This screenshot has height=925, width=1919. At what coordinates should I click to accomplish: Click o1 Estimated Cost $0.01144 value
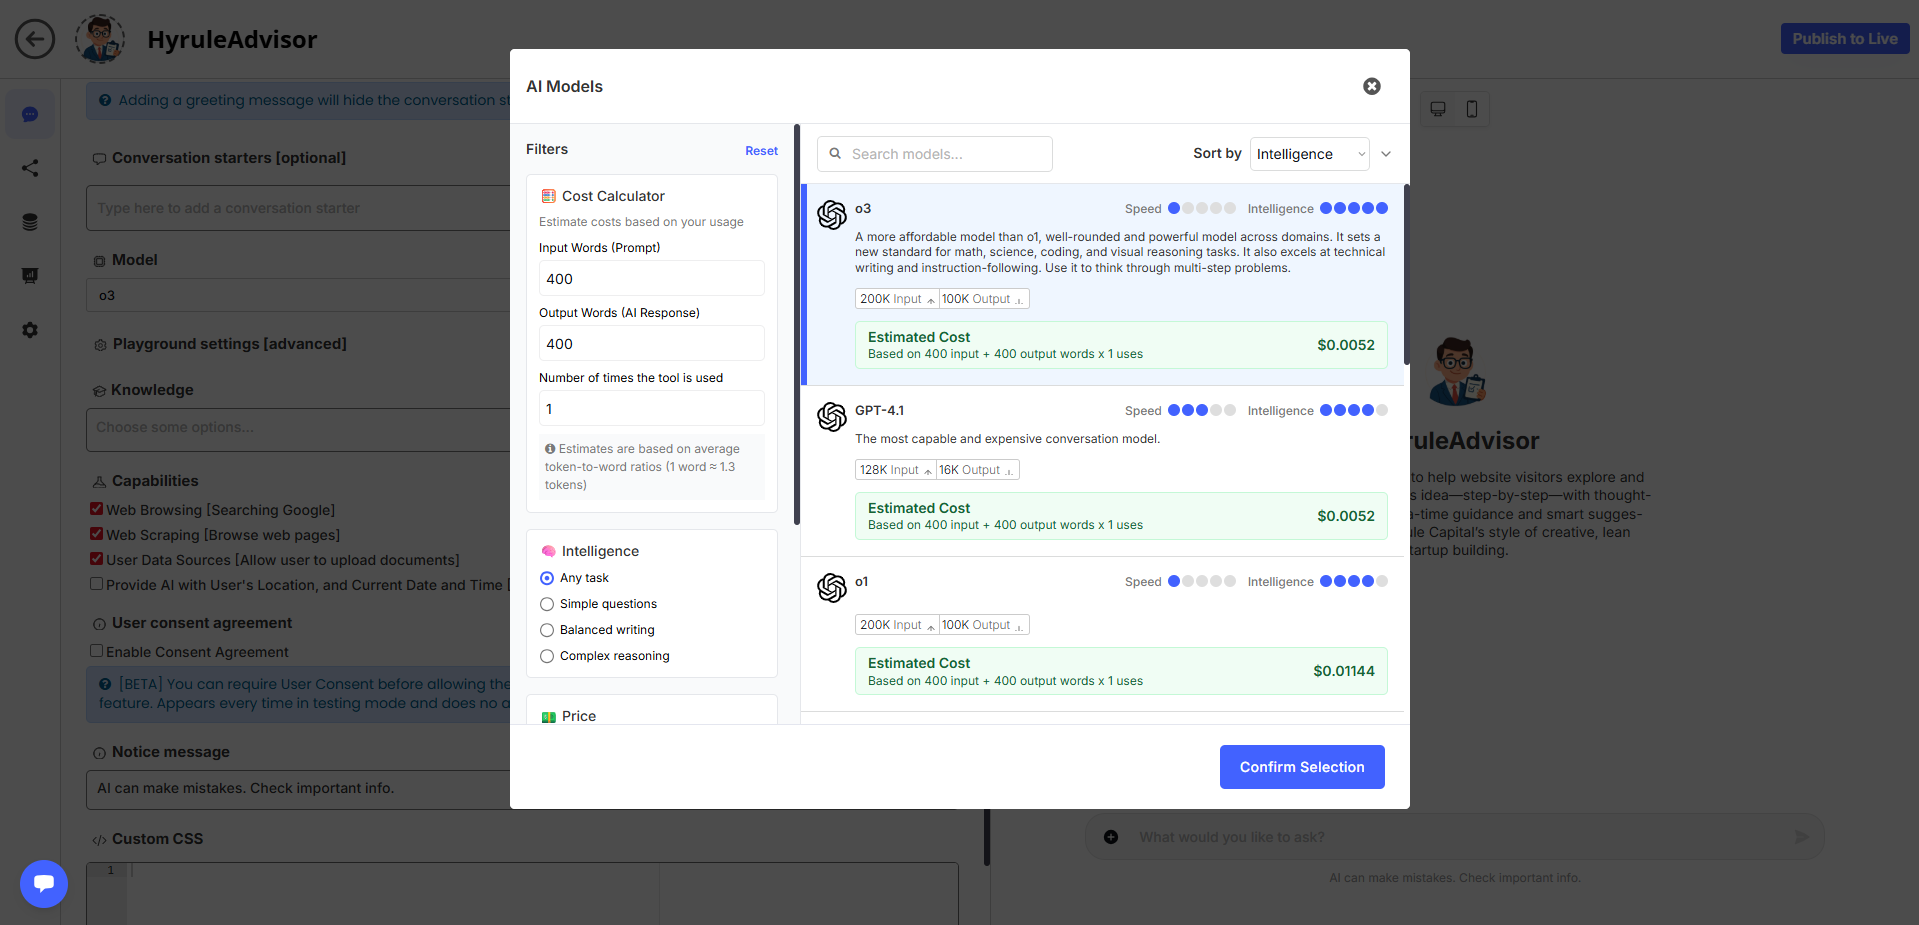point(1344,671)
